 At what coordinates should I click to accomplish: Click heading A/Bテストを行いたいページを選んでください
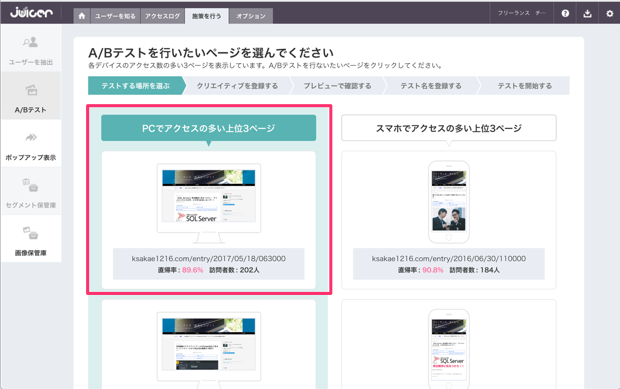click(x=211, y=53)
